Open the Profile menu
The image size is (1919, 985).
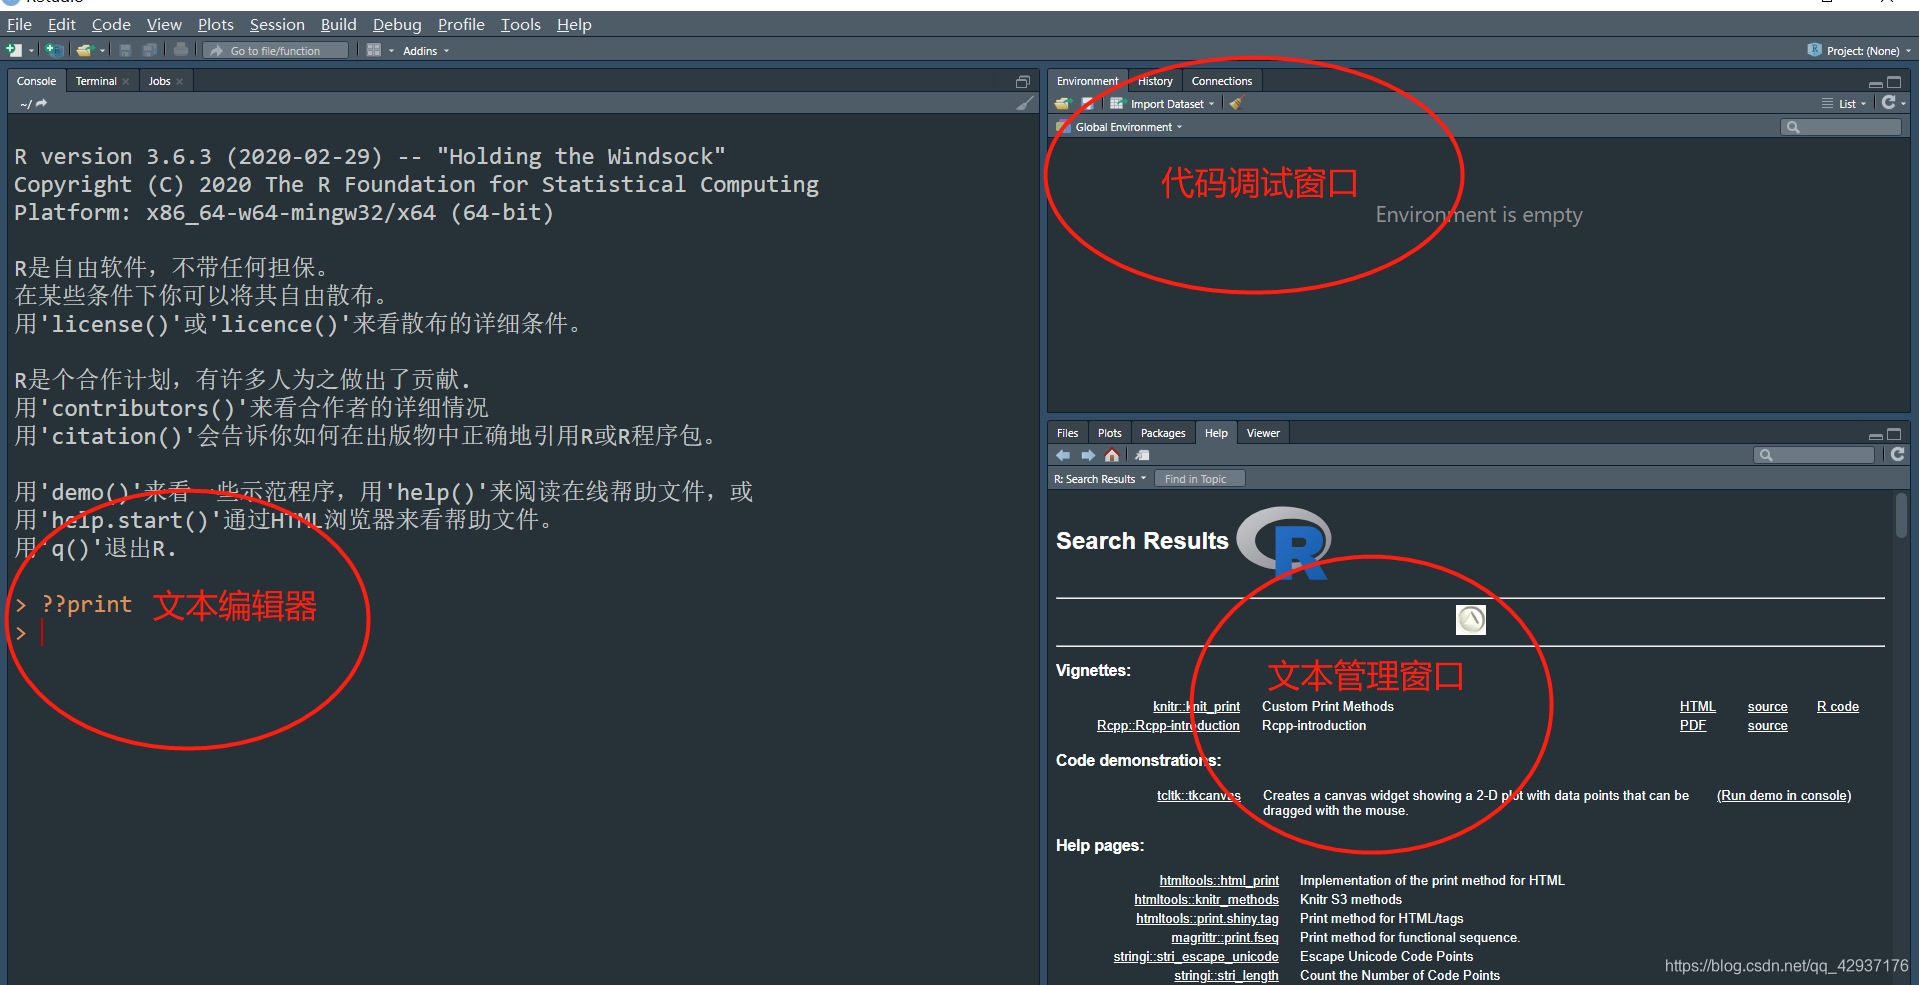point(461,24)
